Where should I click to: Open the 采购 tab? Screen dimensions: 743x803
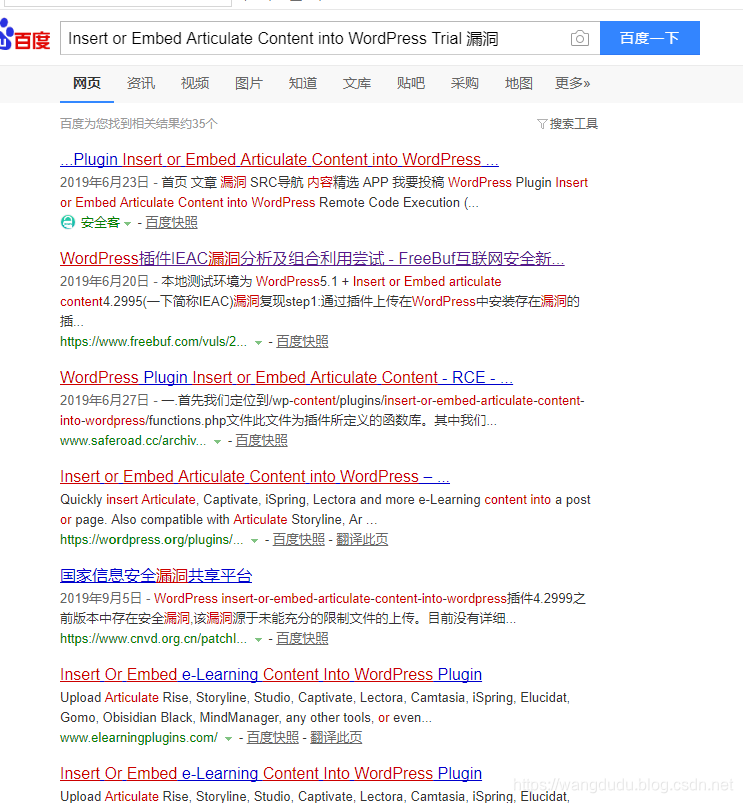point(464,83)
